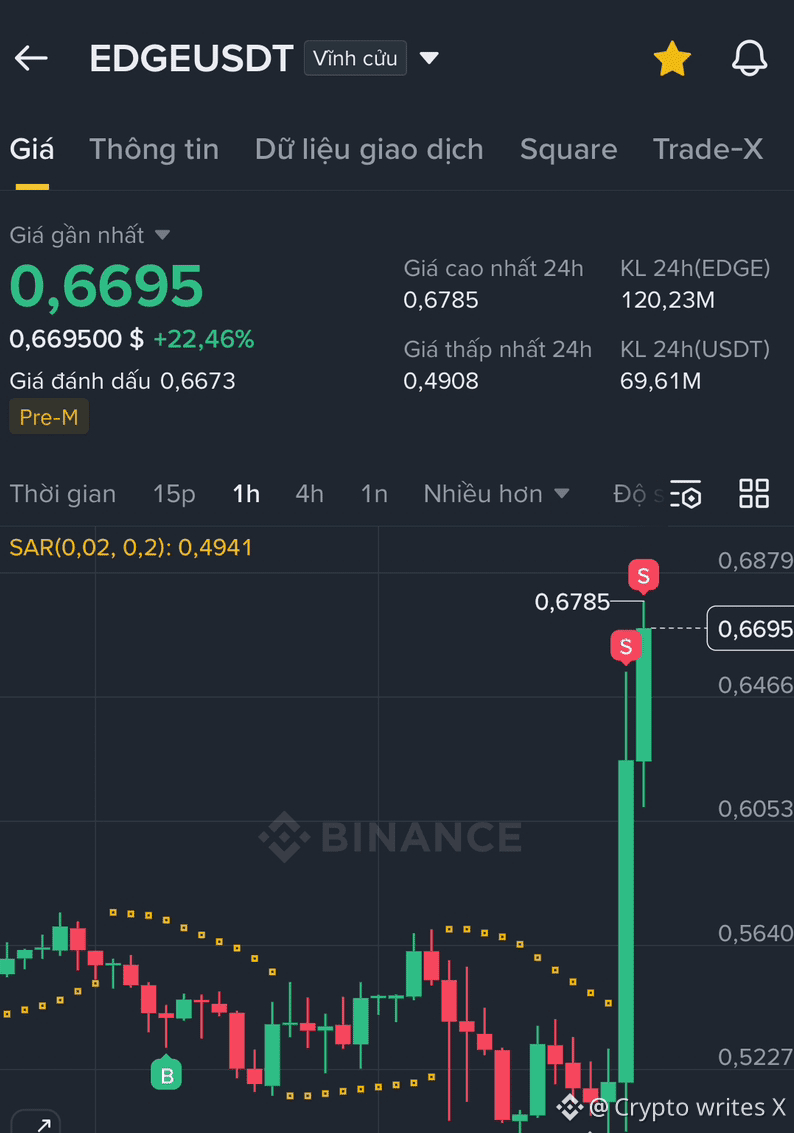The width and height of the screenshot is (794, 1133).
Task: Select the 1n timeframe
Action: 374,494
